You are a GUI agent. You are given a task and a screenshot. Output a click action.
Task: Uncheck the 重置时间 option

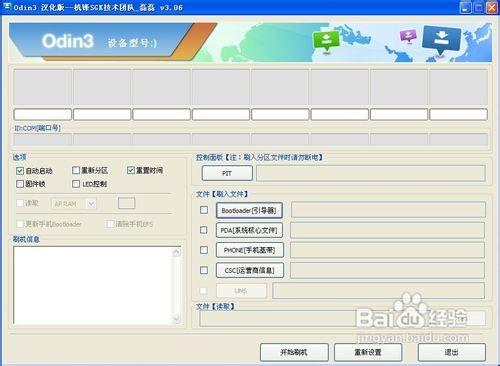click(x=131, y=170)
